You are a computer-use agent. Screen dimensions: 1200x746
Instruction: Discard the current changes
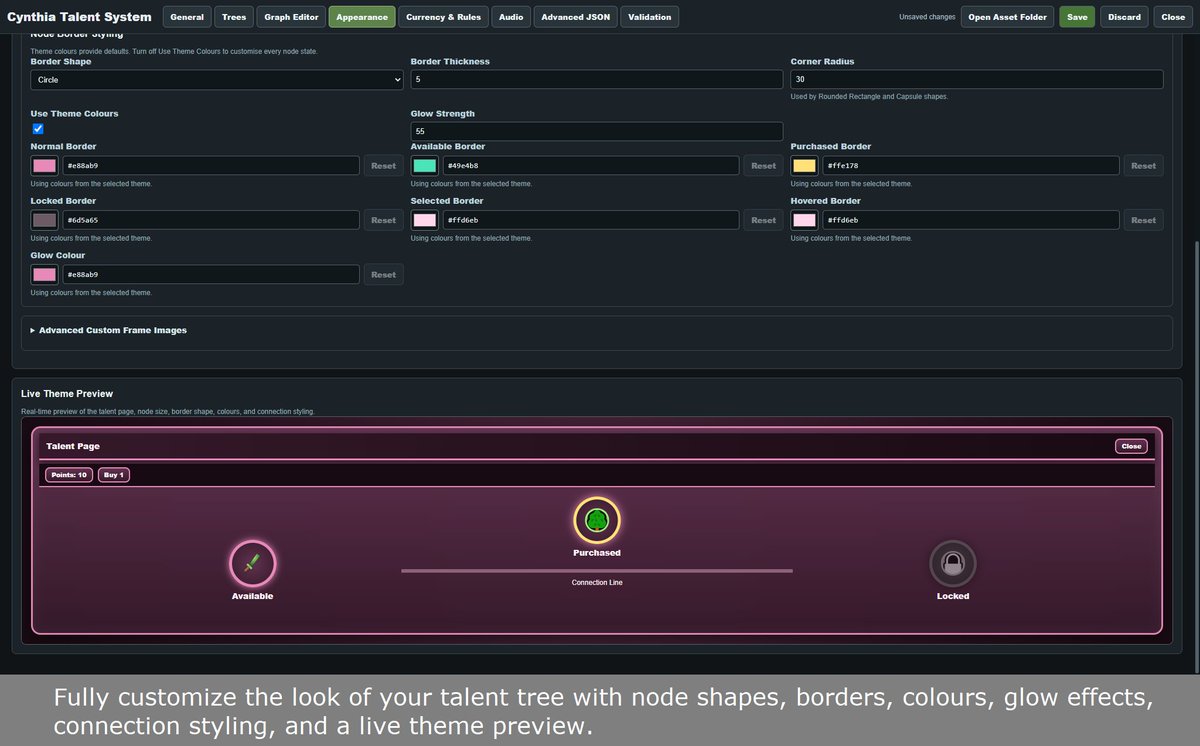tap(1124, 17)
